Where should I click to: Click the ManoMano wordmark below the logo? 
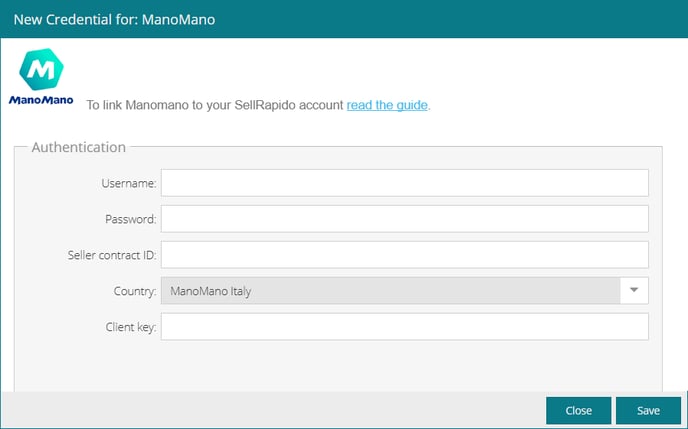point(42,100)
